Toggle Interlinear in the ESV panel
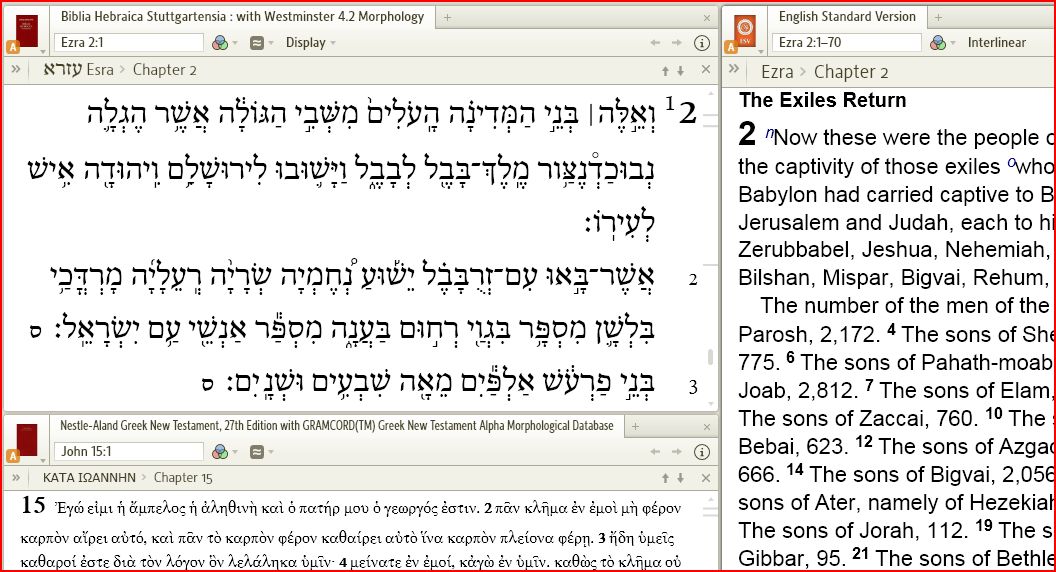 point(997,42)
